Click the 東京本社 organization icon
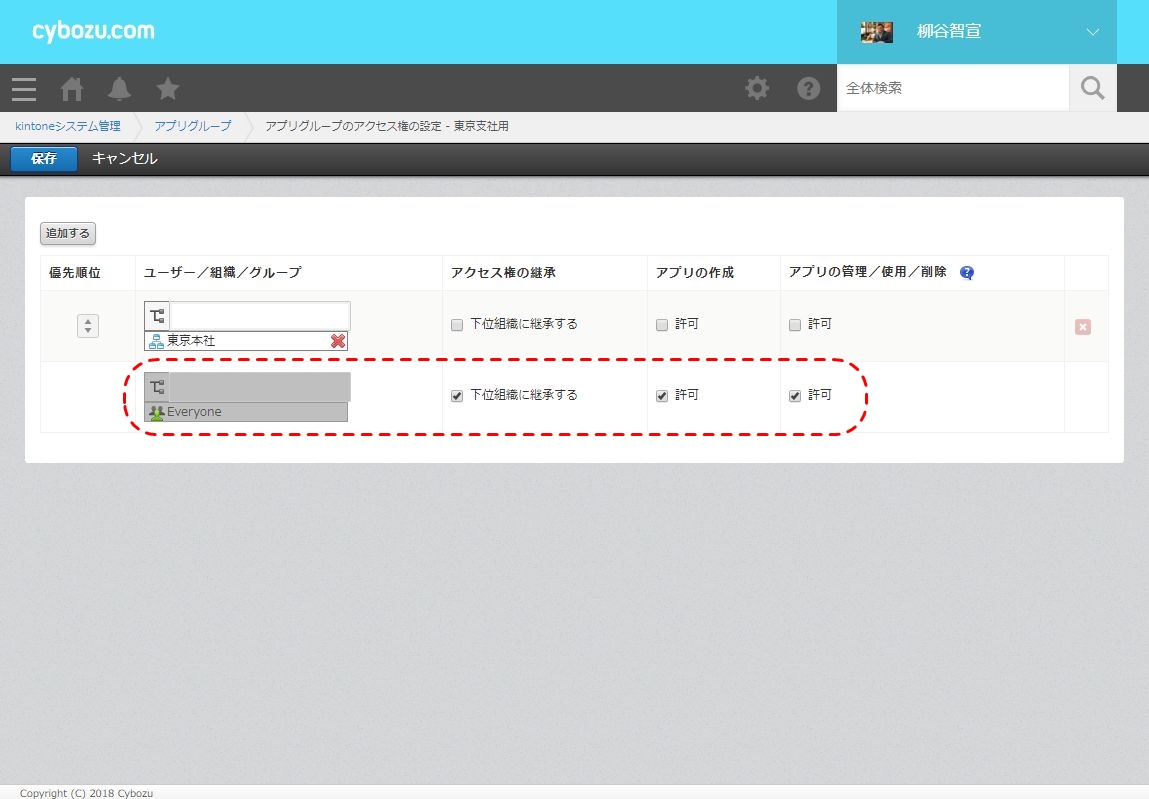1149x799 pixels. (156, 341)
